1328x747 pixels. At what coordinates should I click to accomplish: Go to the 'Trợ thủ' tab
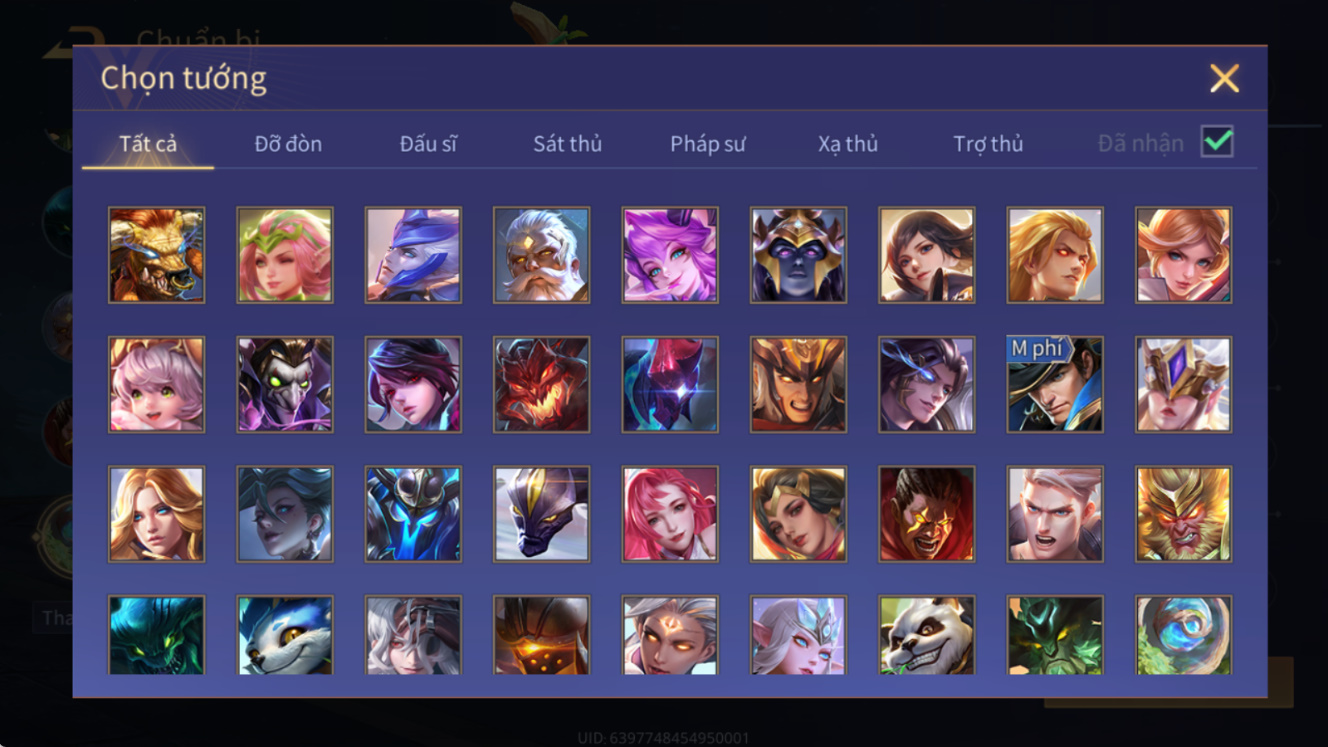988,144
